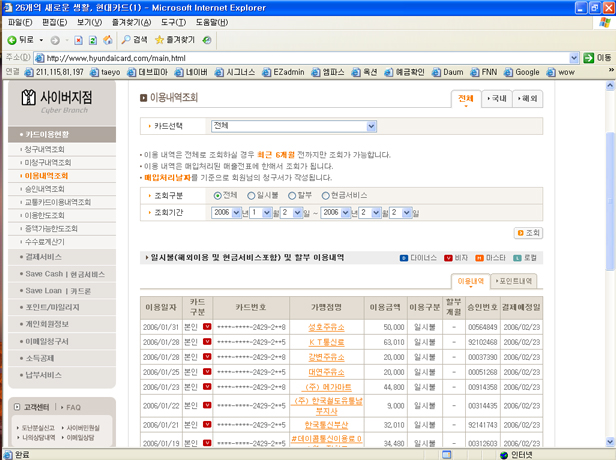Click the Go (이동) button by address bar
Image resolution: width=616 pixels, height=460 pixels.
click(x=597, y=58)
